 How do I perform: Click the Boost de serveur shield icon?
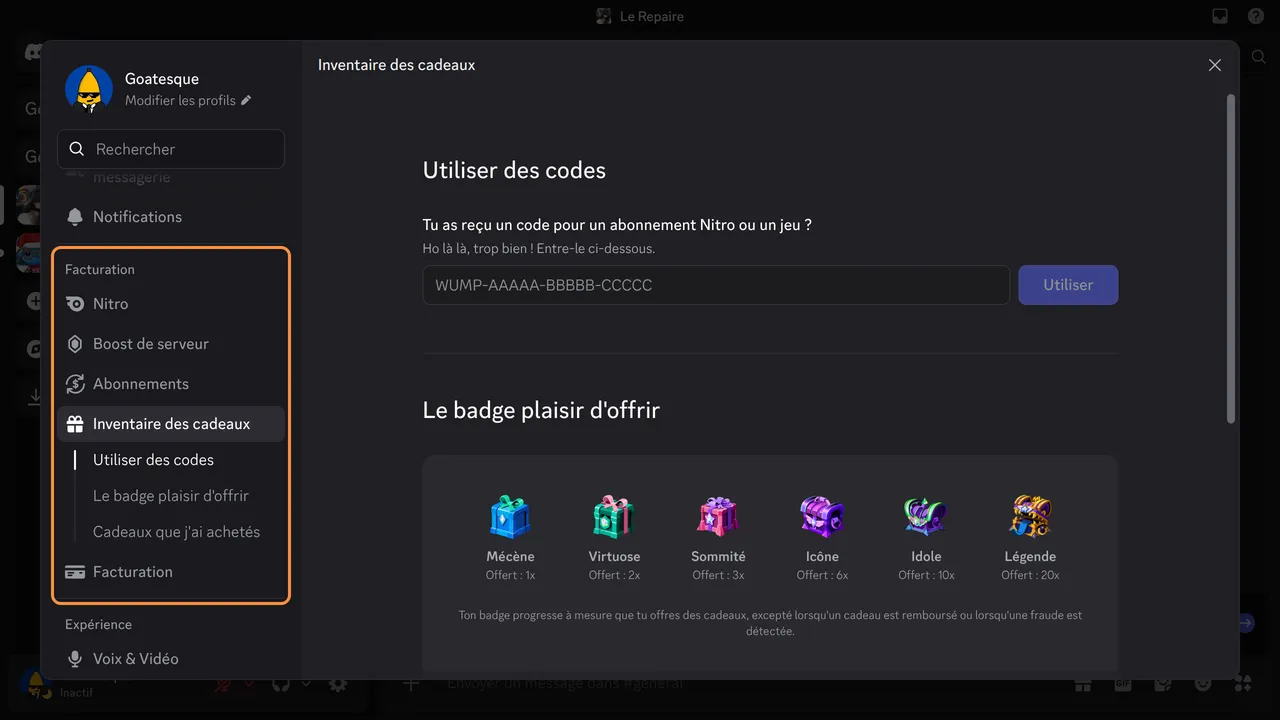point(75,344)
